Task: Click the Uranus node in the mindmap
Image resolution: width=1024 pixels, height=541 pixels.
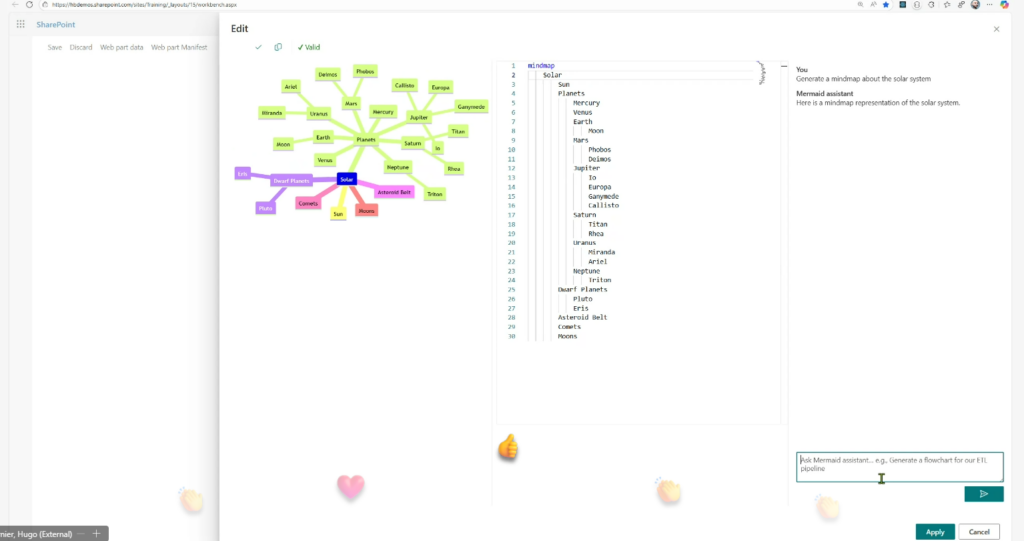Action: [319, 114]
